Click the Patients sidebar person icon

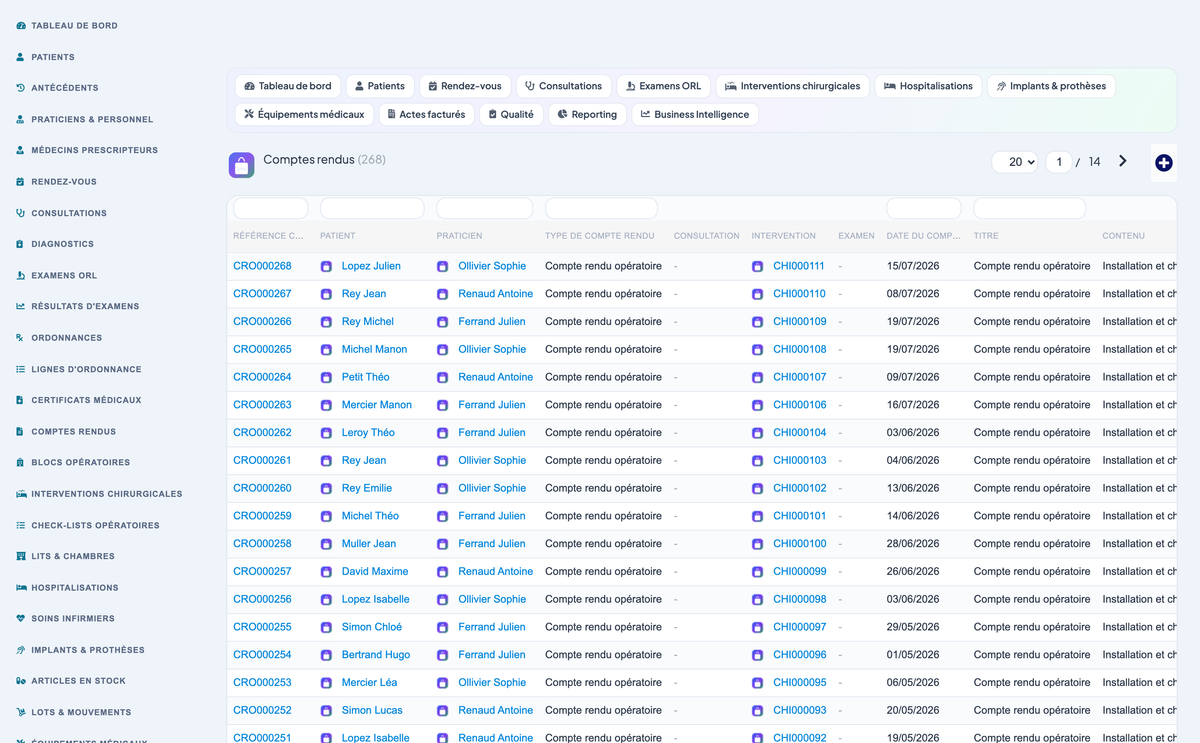(x=21, y=57)
